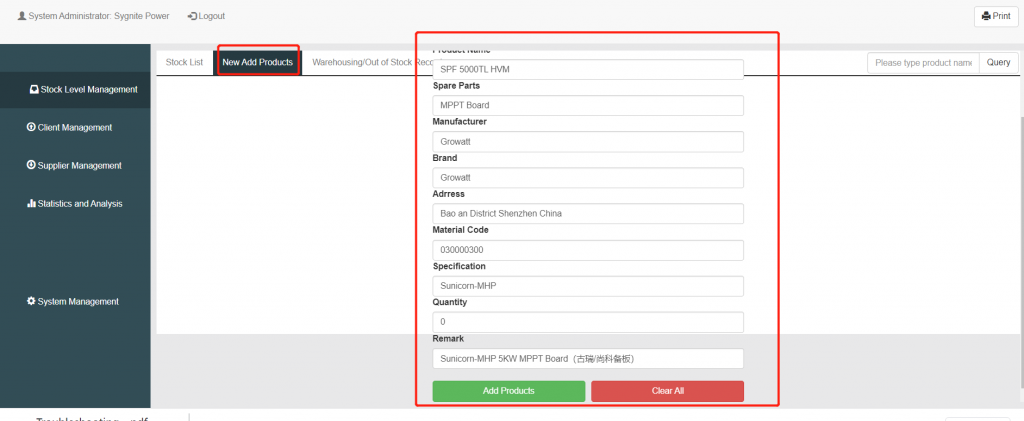Viewport: 1024px width, 421px height.
Task: Click the Material Code label
Action: tap(460, 230)
